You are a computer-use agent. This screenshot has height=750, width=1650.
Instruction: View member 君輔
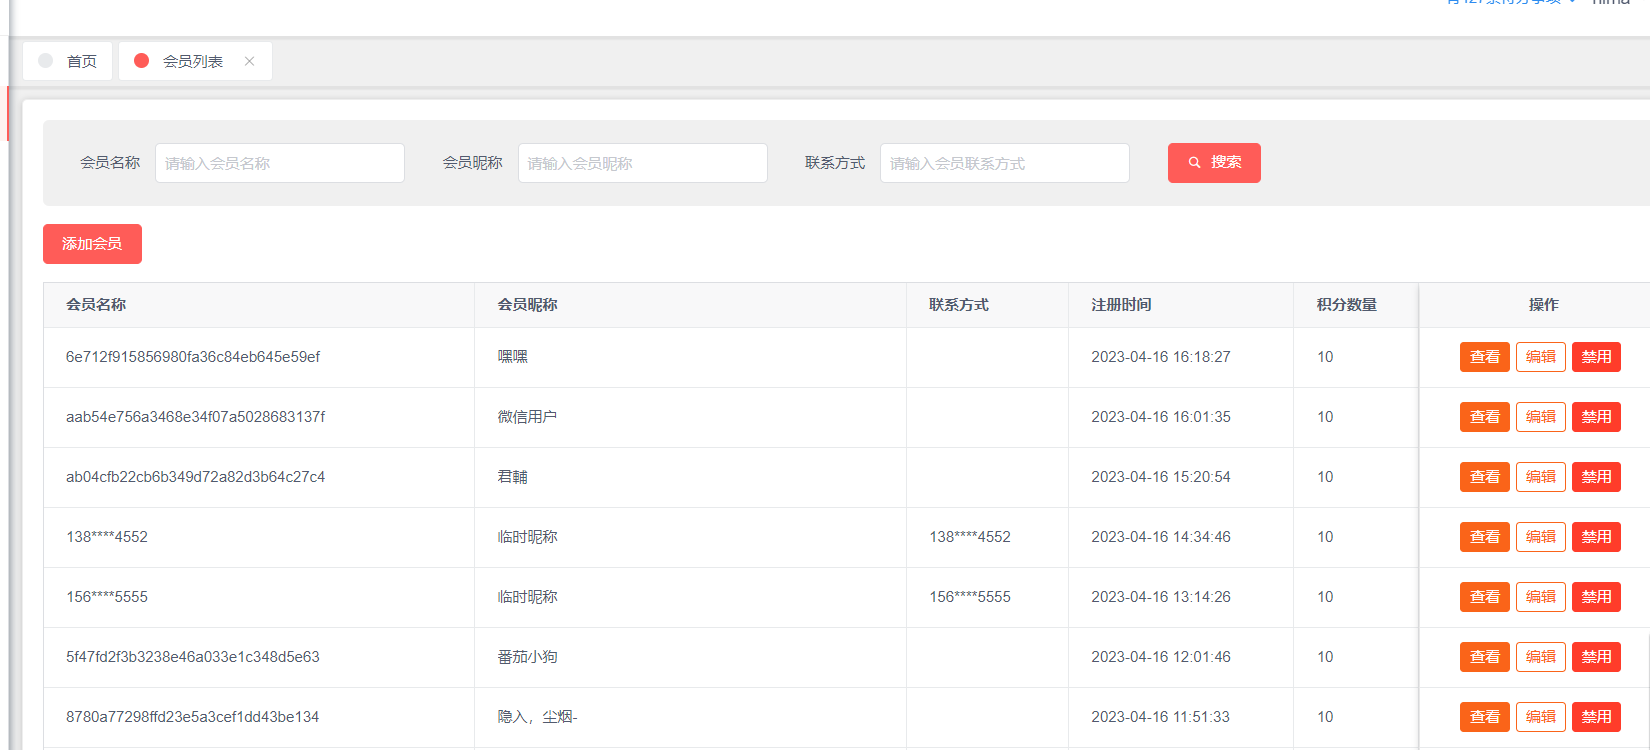(x=1485, y=477)
